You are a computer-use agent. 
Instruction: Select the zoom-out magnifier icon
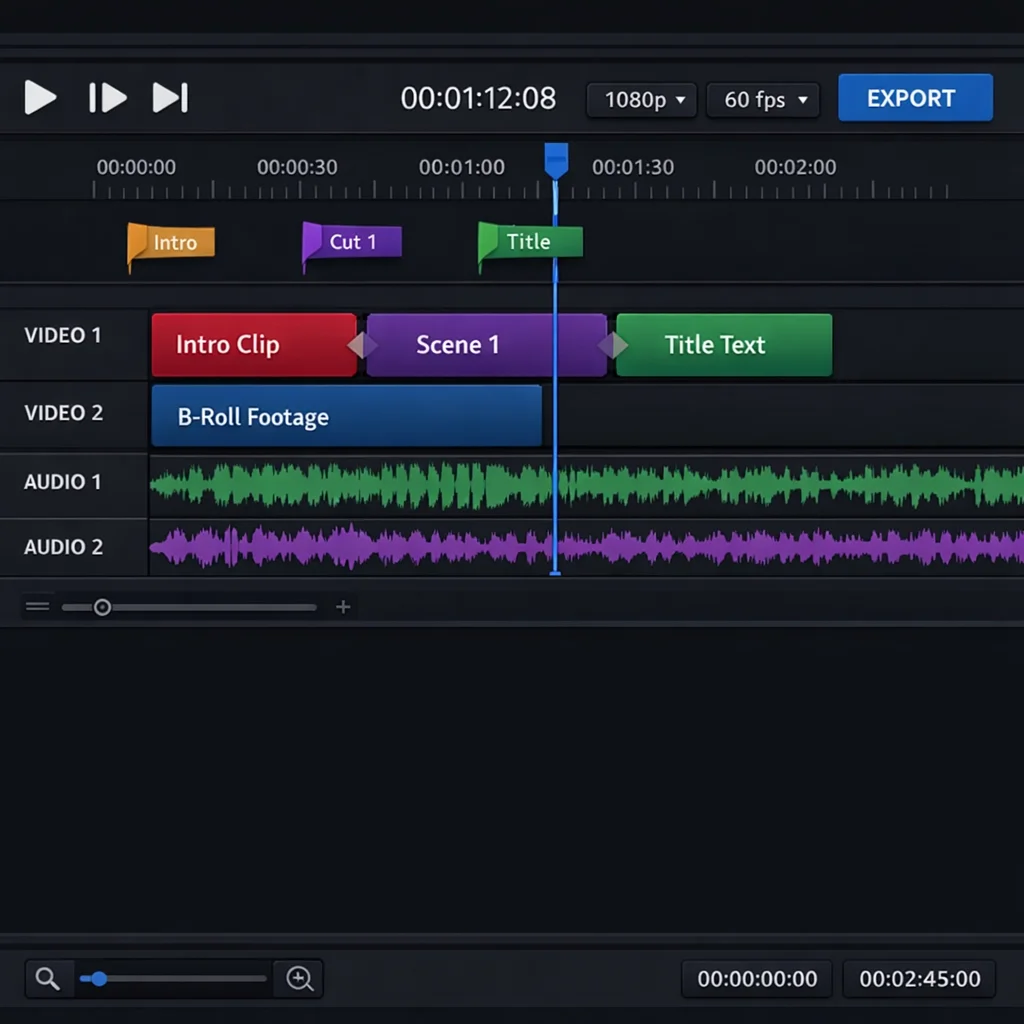[48, 979]
